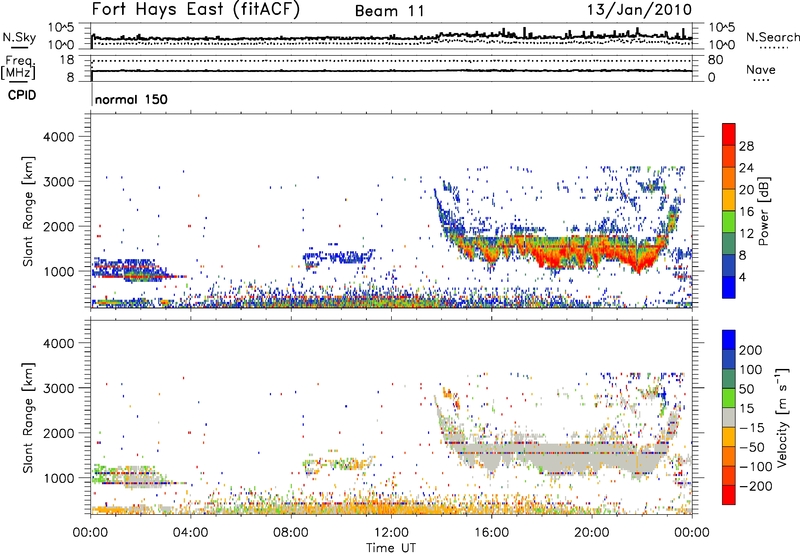The height and width of the screenshot is (554, 800).
Task: Click the "N.Search" legend label
Action: pos(772,37)
